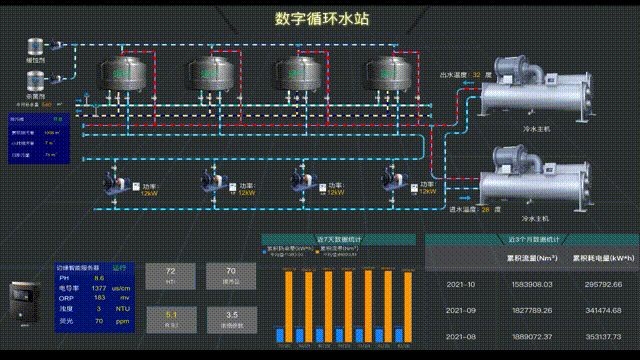This screenshot has width=640, height=360.
Task: Click the upper chiller near 出水温度
Action: click(536, 90)
